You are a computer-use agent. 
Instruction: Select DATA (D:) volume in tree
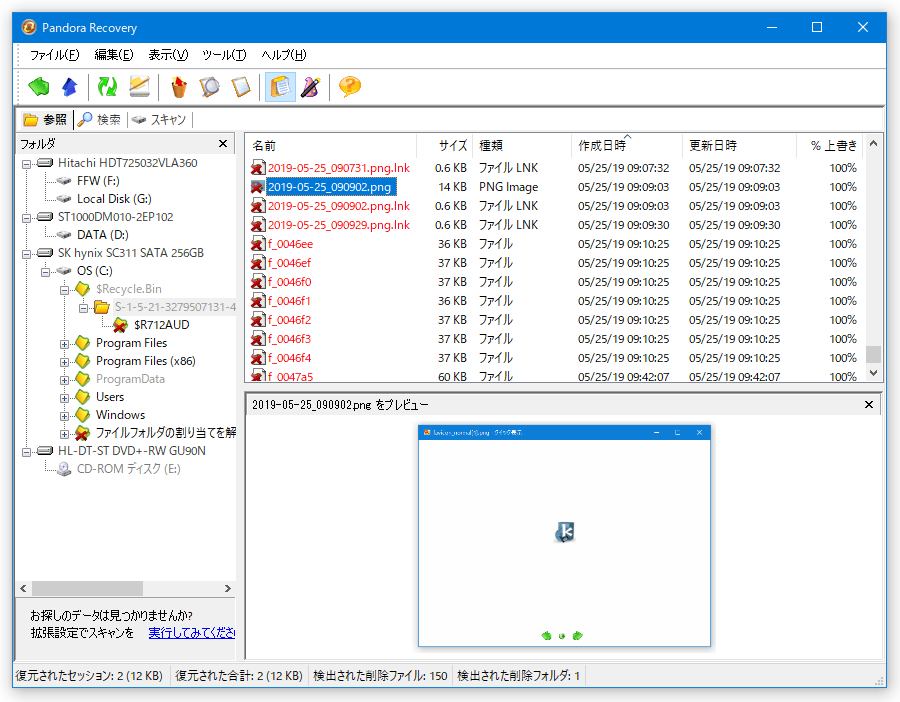tap(103, 235)
